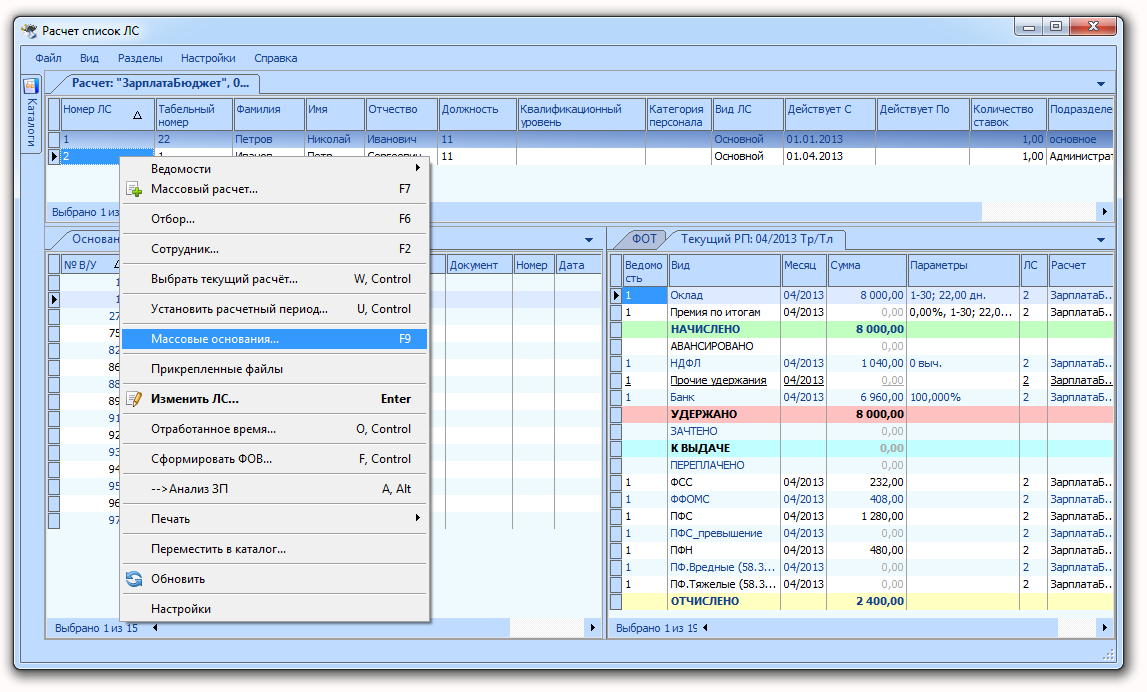This screenshot has height=692, width=1147.
Task: Toggle row checkbox for Банк line
Action: point(616,397)
